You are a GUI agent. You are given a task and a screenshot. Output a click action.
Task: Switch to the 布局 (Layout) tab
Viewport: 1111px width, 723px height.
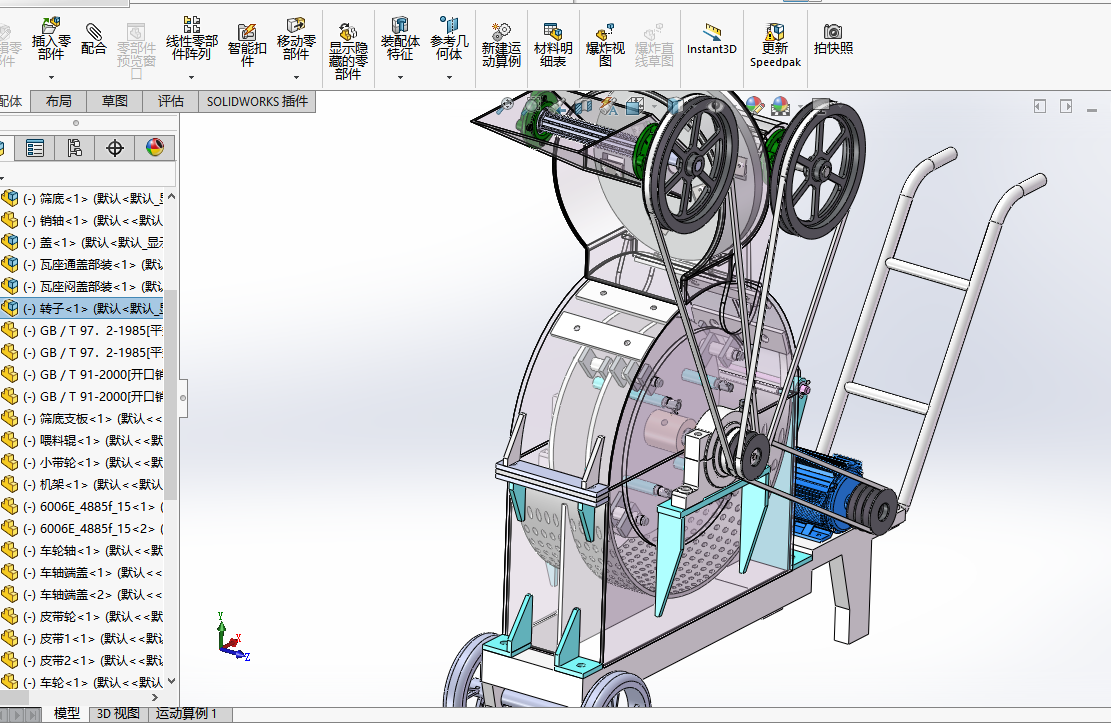[x=58, y=101]
